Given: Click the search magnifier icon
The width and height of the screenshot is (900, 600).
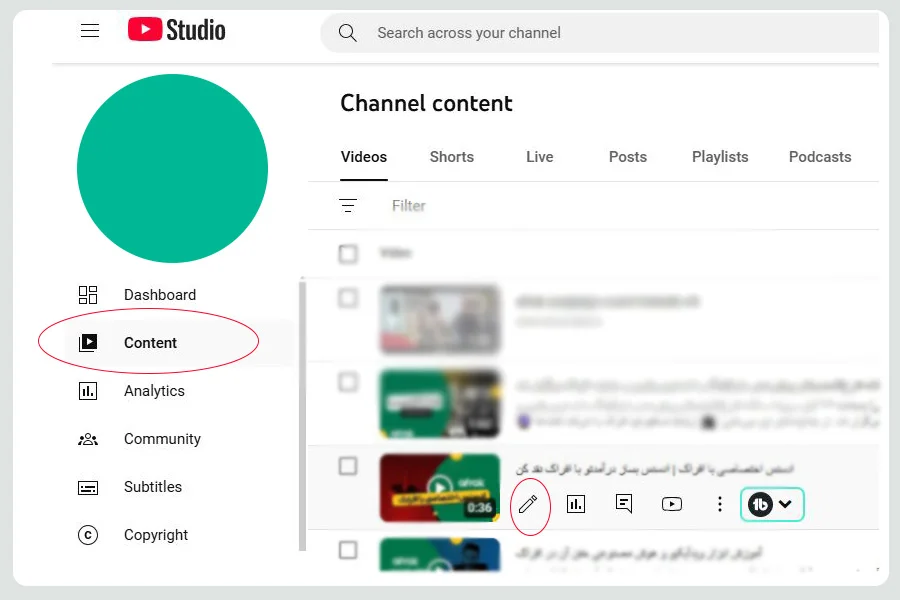Looking at the screenshot, I should click(x=348, y=33).
